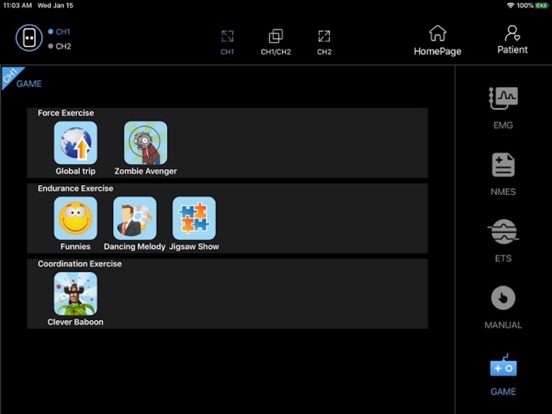Tap the CH1 corner ribbon badge
The height and width of the screenshot is (414, 552).
click(x=10, y=76)
